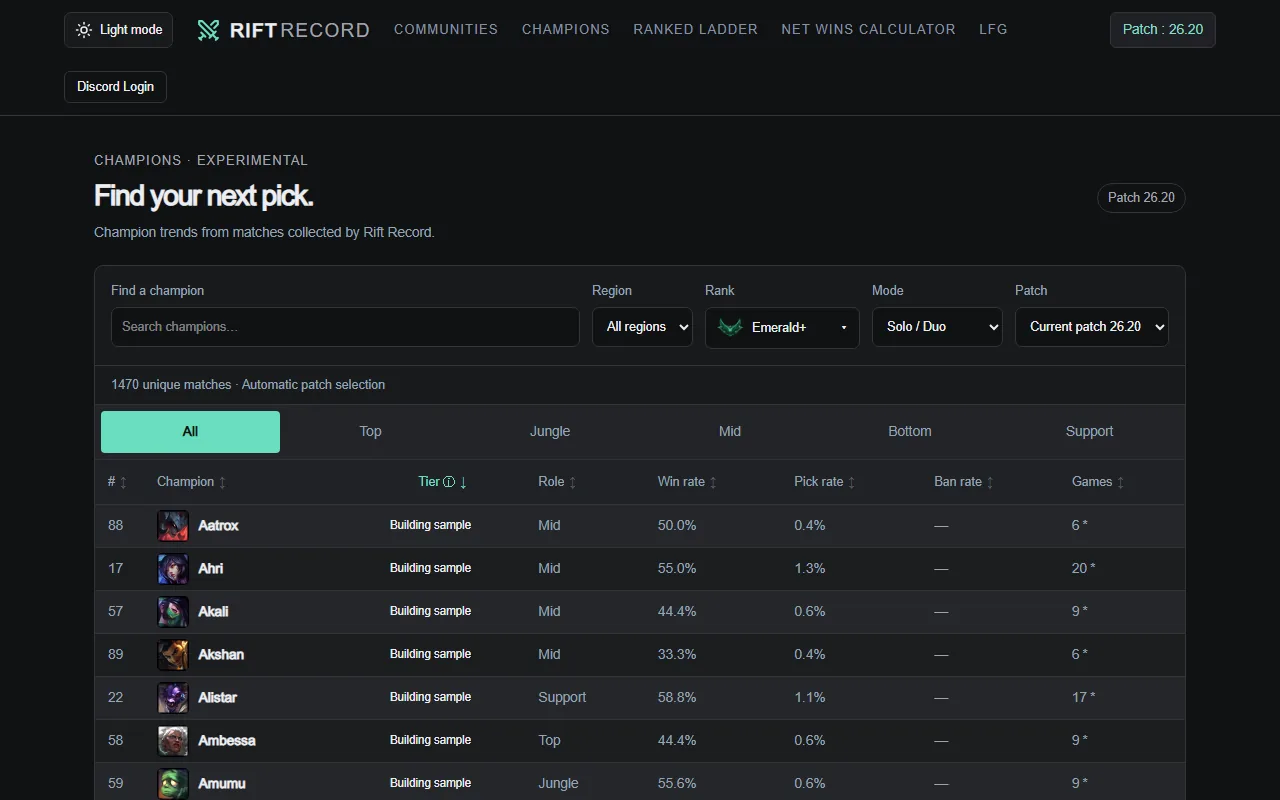Click the sun icon in Light mode button
This screenshot has width=1280, height=800.
84,30
